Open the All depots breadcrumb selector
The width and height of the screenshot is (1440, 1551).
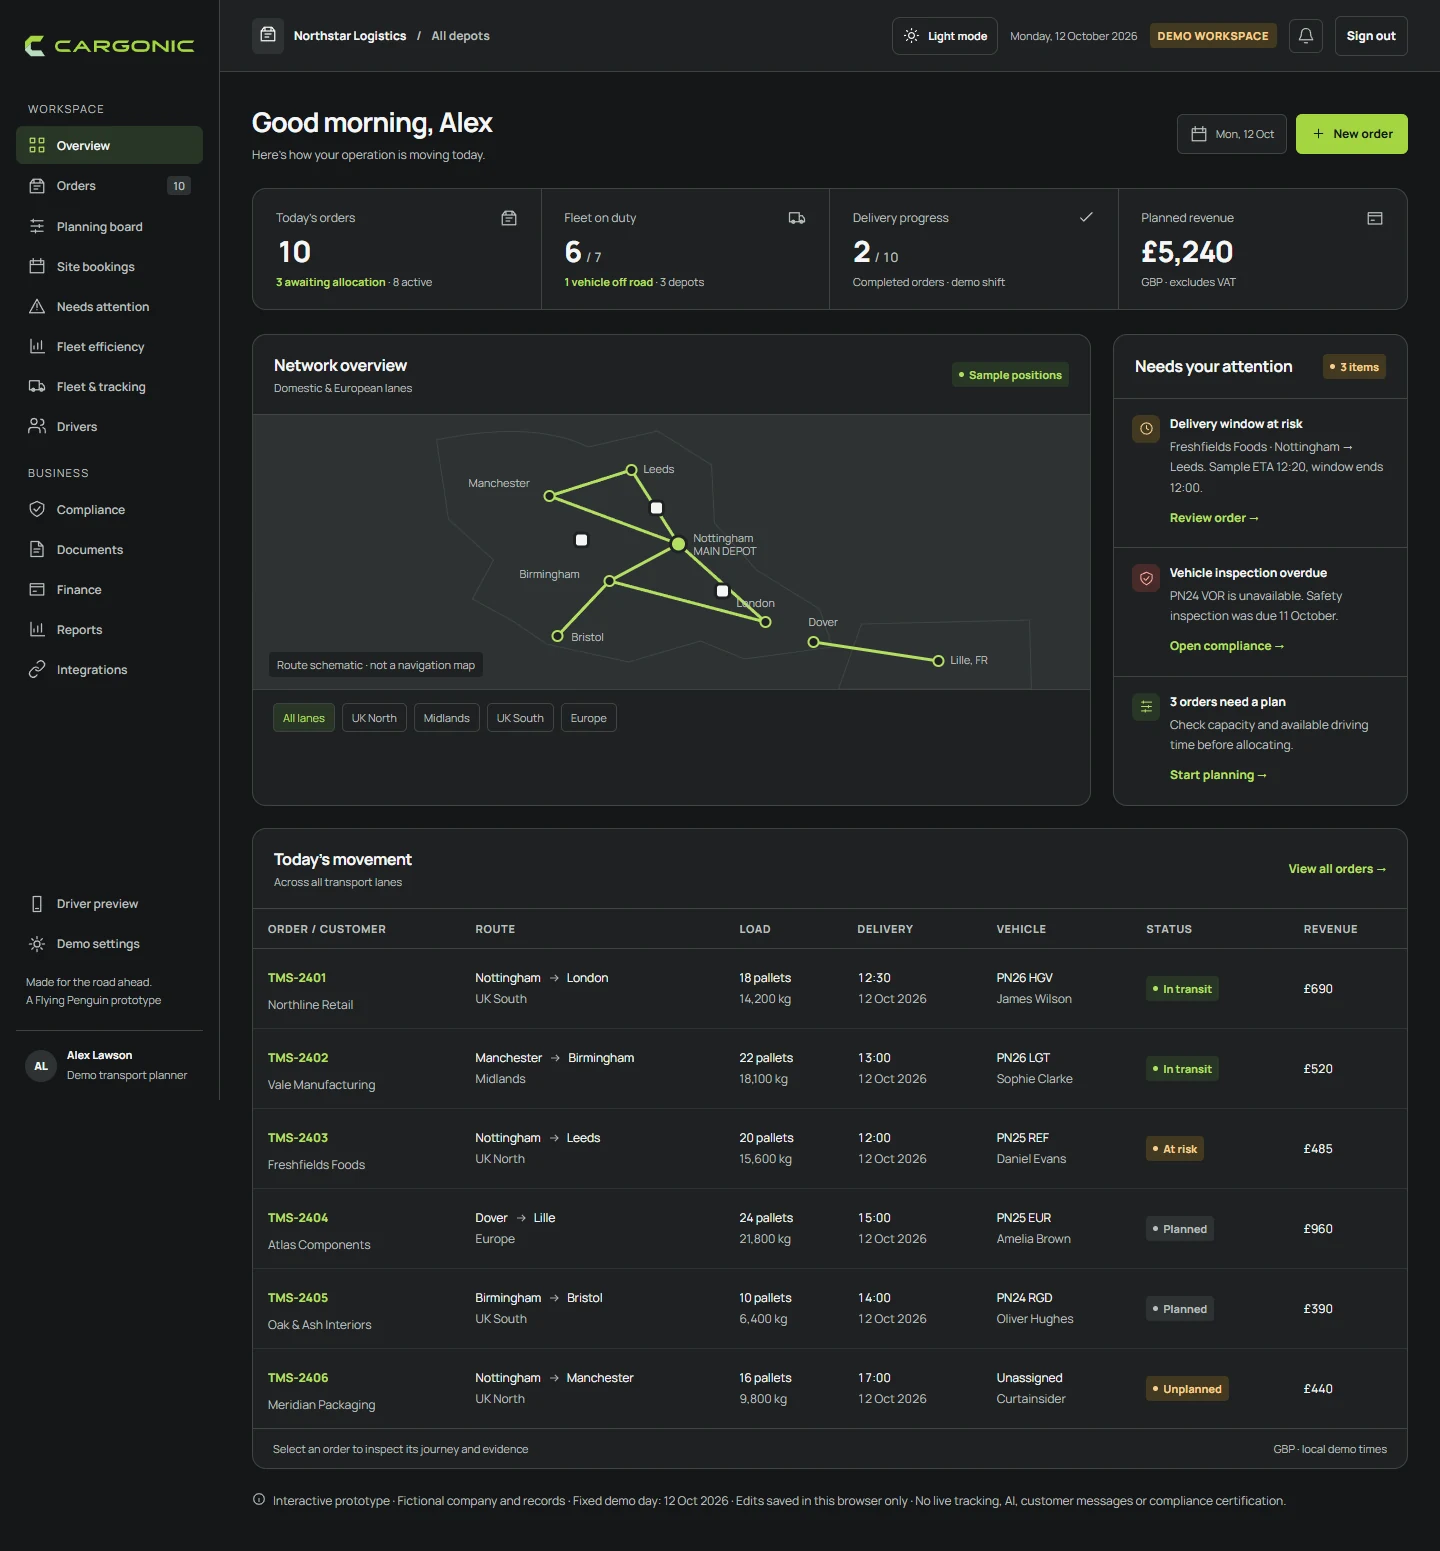(460, 36)
